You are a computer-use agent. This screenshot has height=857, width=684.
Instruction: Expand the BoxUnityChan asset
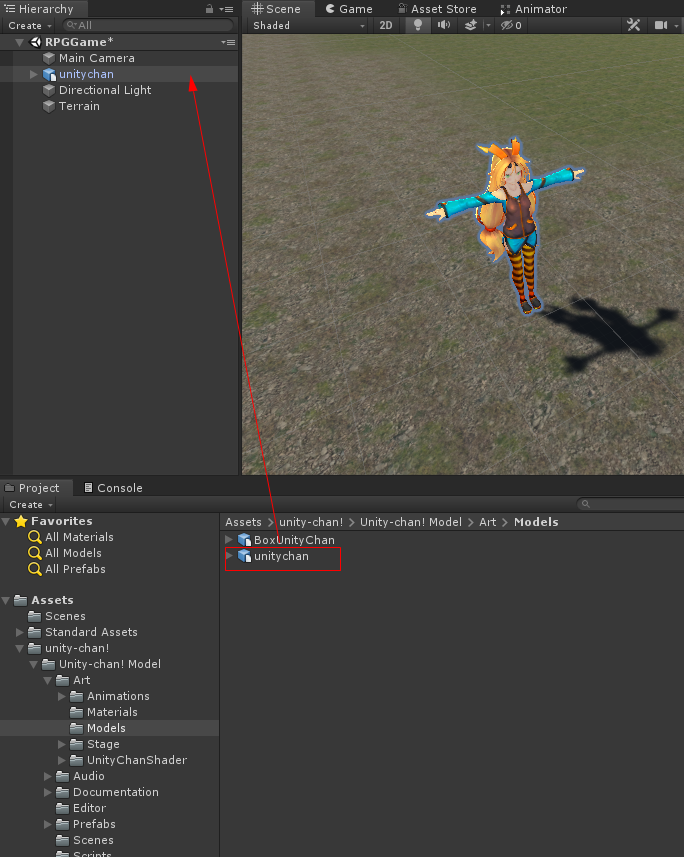(x=229, y=539)
